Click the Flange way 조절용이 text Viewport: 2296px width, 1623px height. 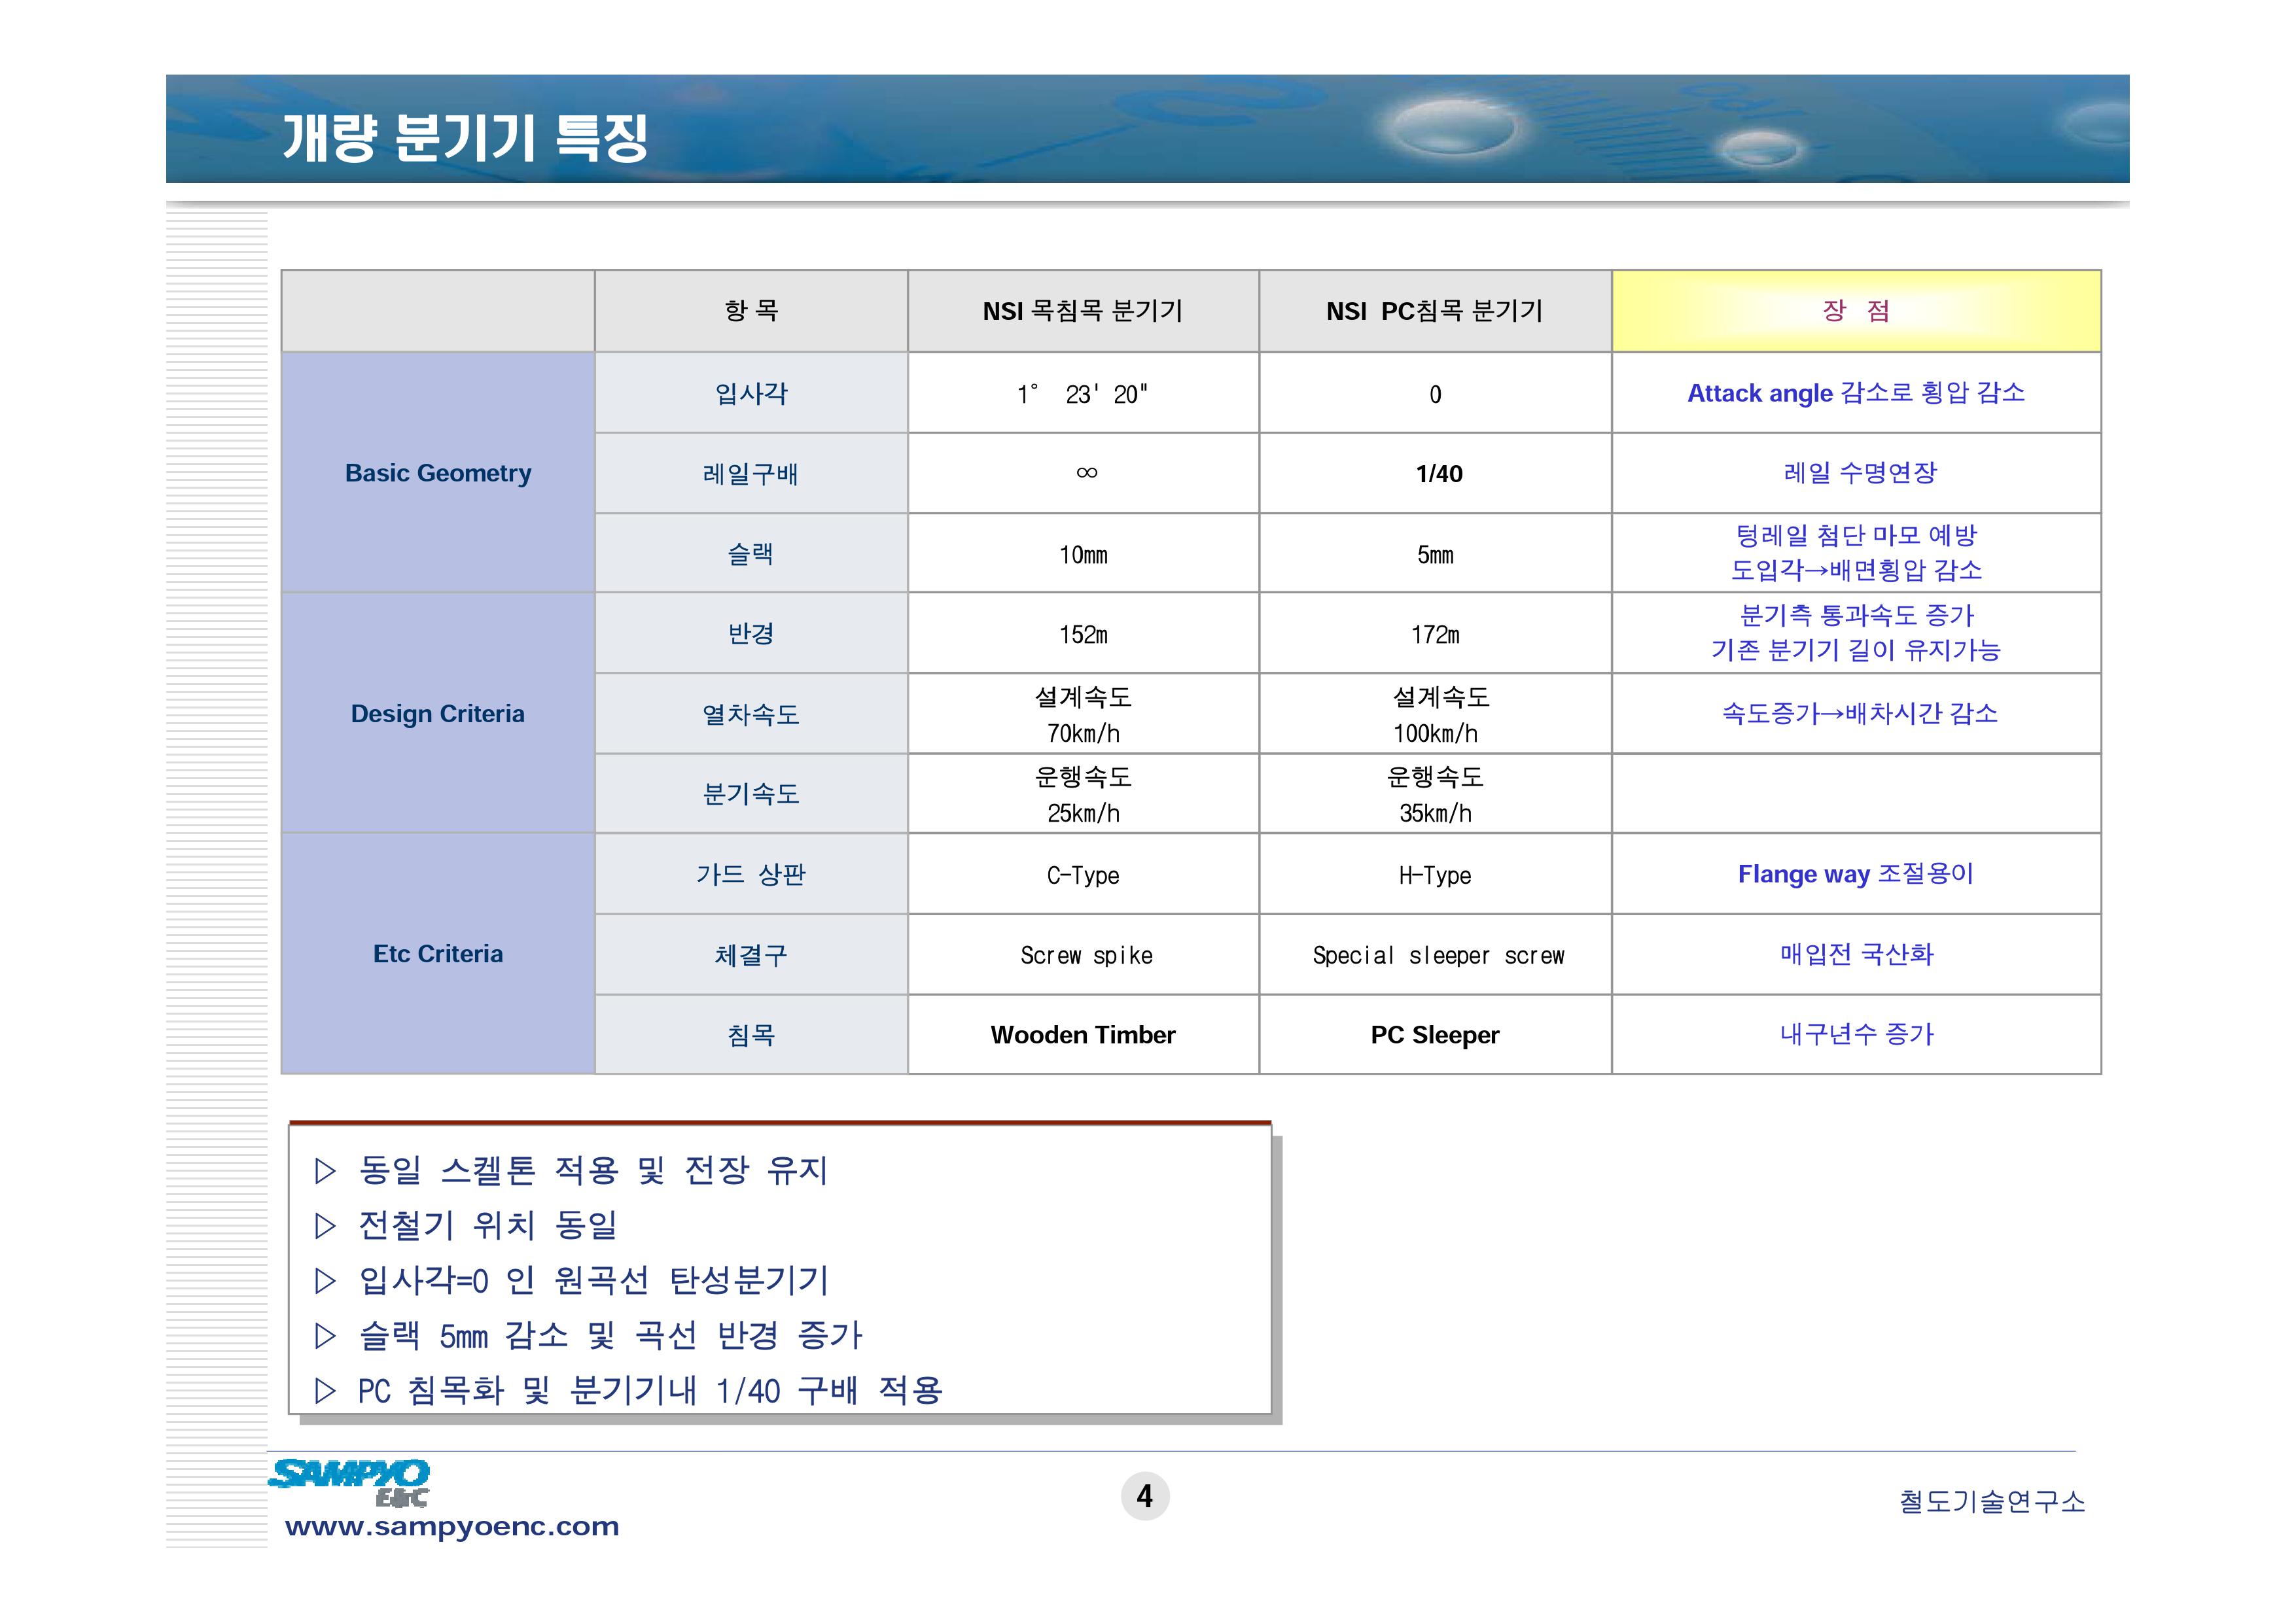pyautogui.click(x=1855, y=874)
